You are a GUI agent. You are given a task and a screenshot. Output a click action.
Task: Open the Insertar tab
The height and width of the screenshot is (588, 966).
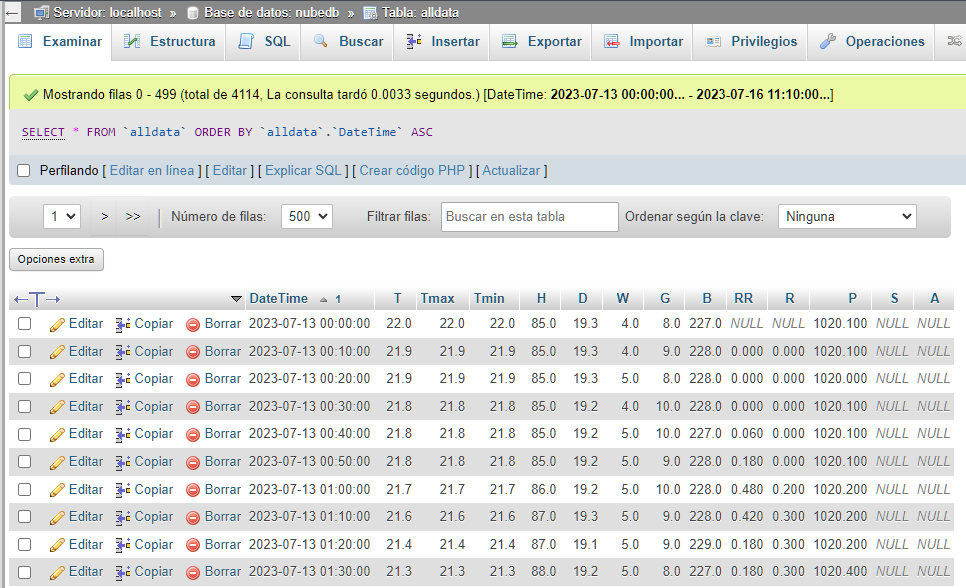[442, 41]
